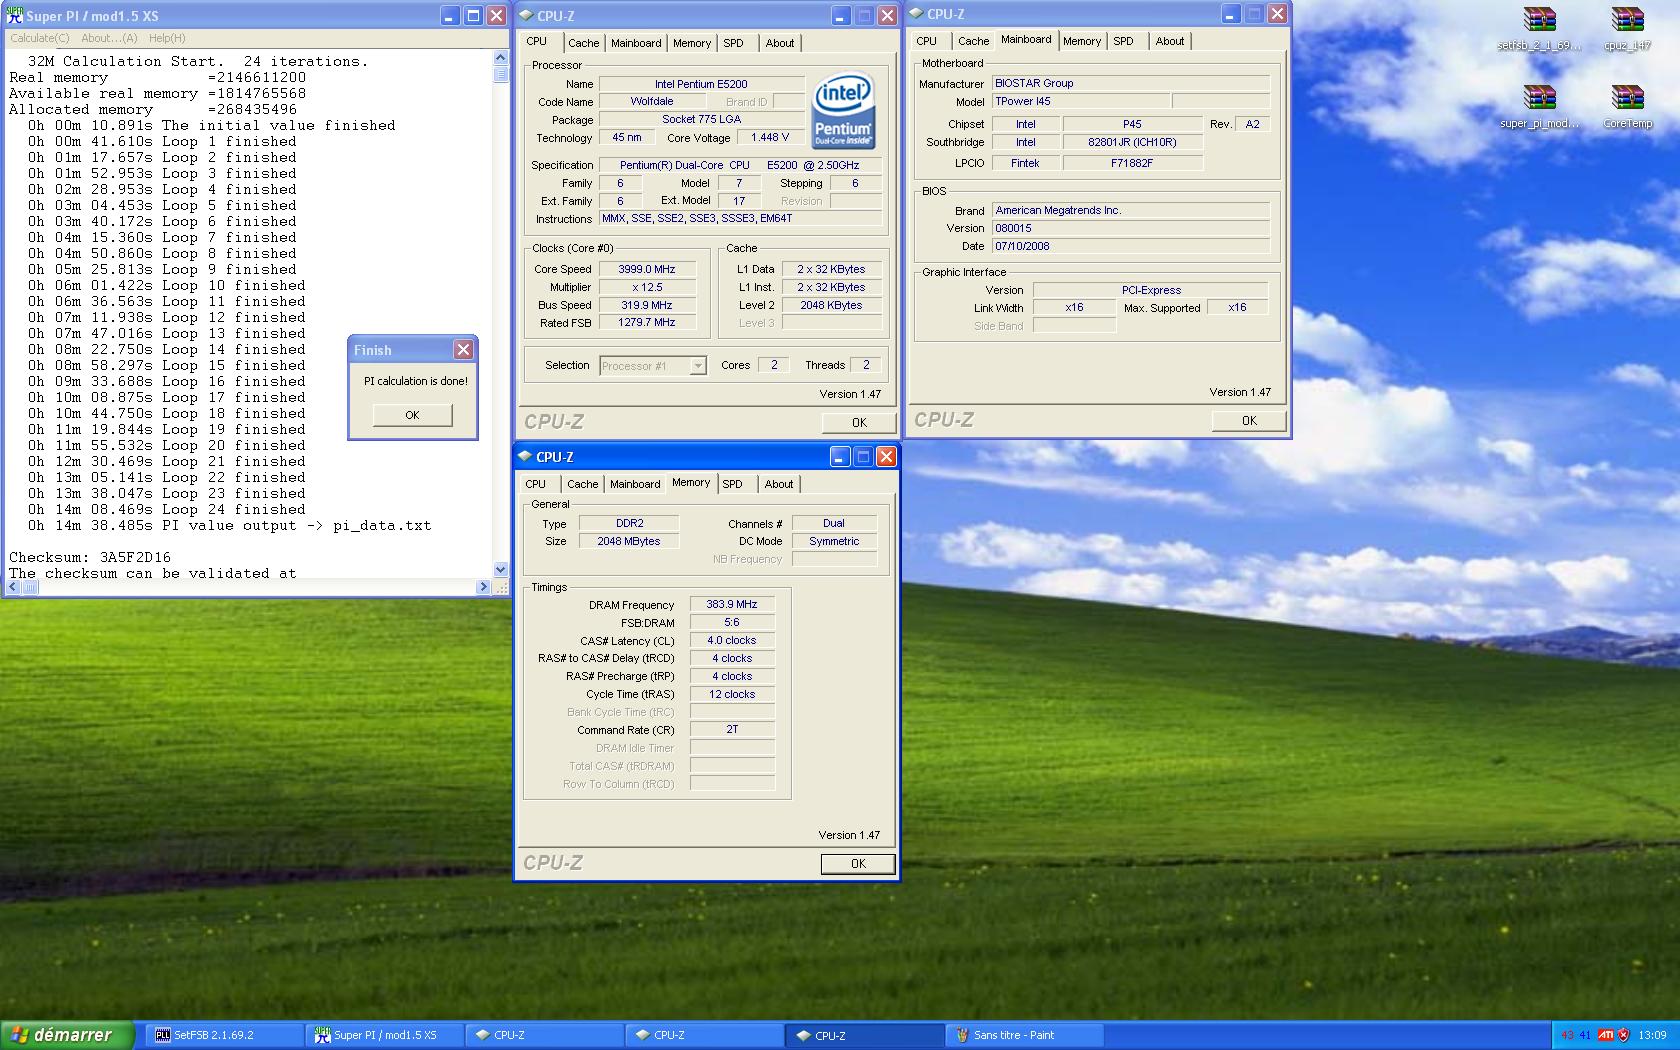Open About tab in the CPU-Z Memory window
This screenshot has width=1680, height=1050.
tap(779, 484)
